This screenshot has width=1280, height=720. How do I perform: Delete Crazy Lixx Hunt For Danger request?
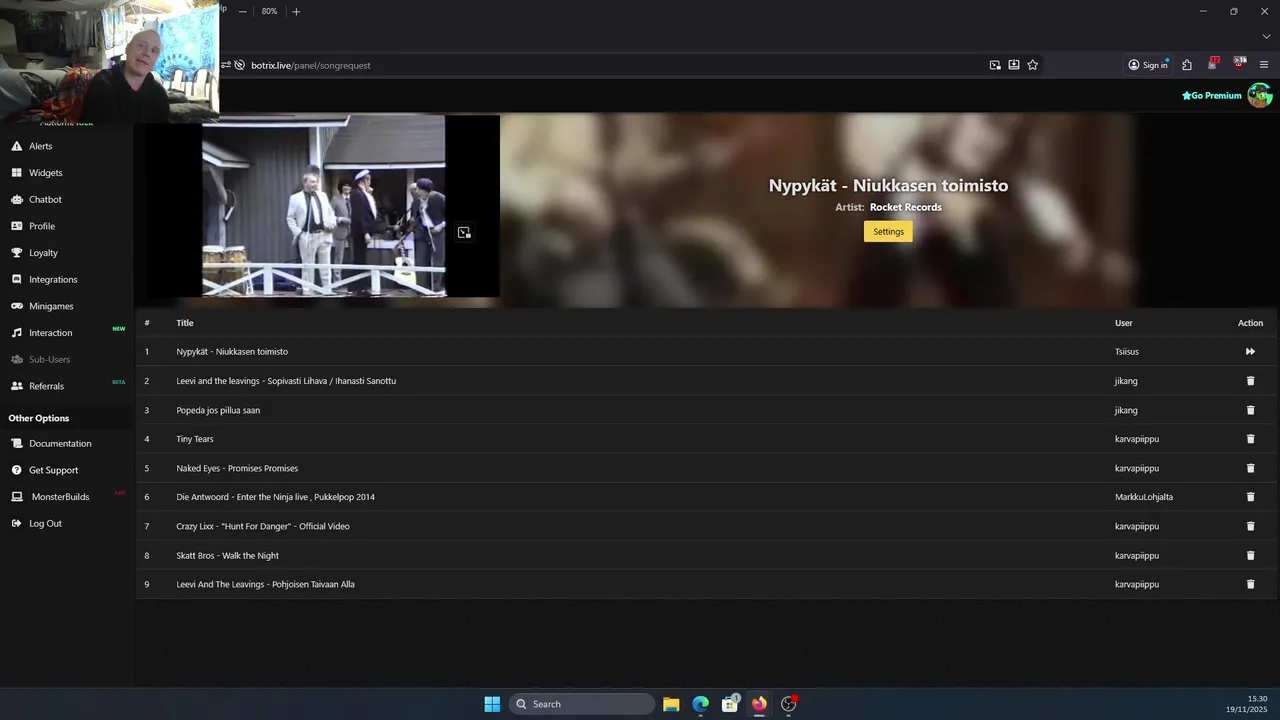point(1250,526)
